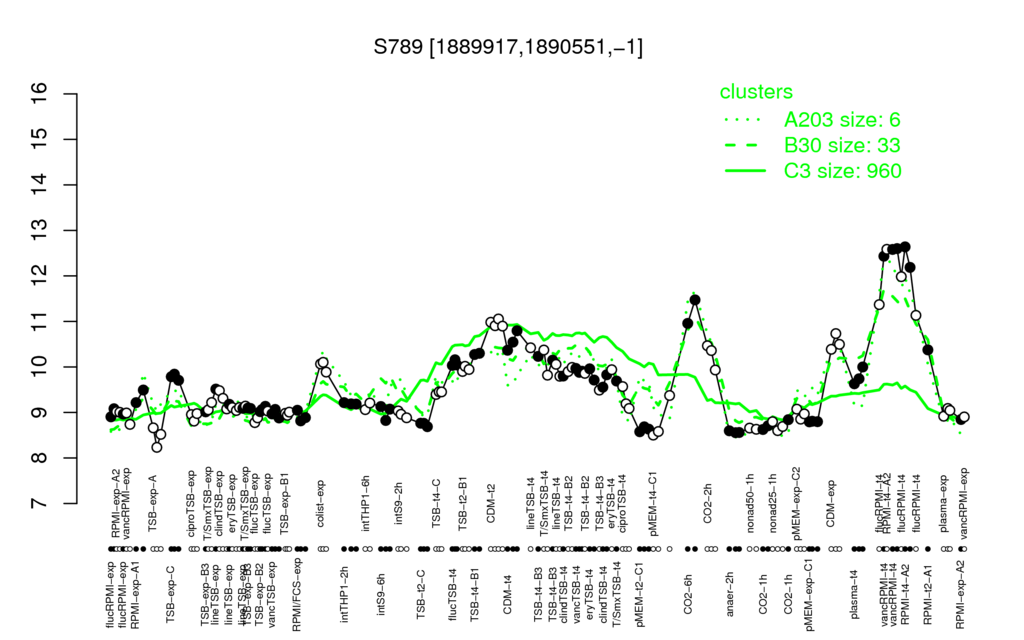This screenshot has height=640, width=1024.
Task: Click y-axis tick label '12'
Action: pos(39,276)
